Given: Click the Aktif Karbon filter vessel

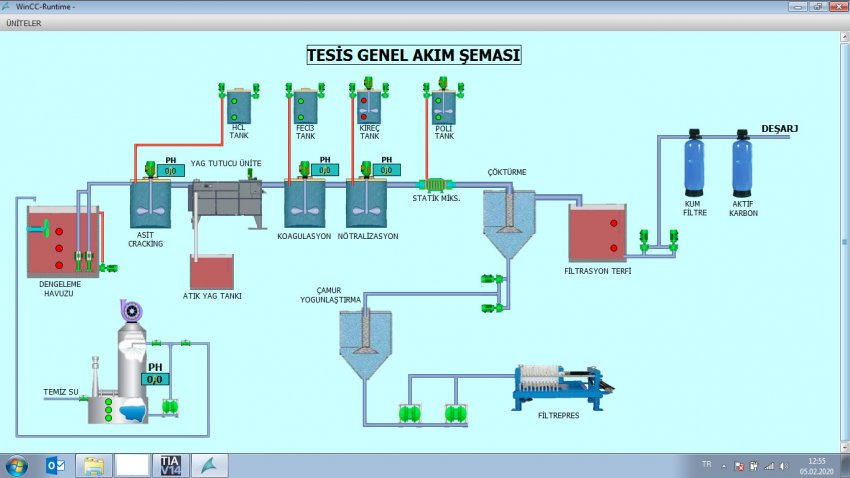Looking at the screenshot, I should click(x=742, y=164).
